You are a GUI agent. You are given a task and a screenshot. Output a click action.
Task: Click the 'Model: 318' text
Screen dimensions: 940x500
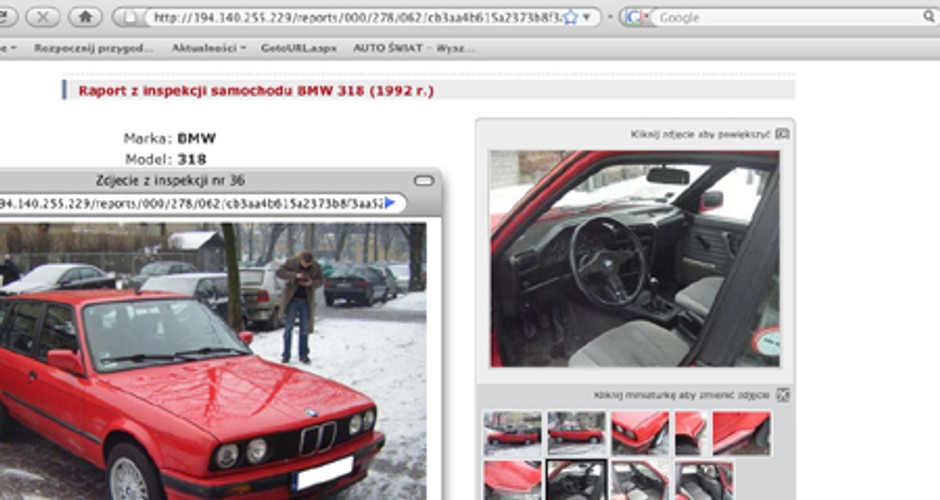166,159
